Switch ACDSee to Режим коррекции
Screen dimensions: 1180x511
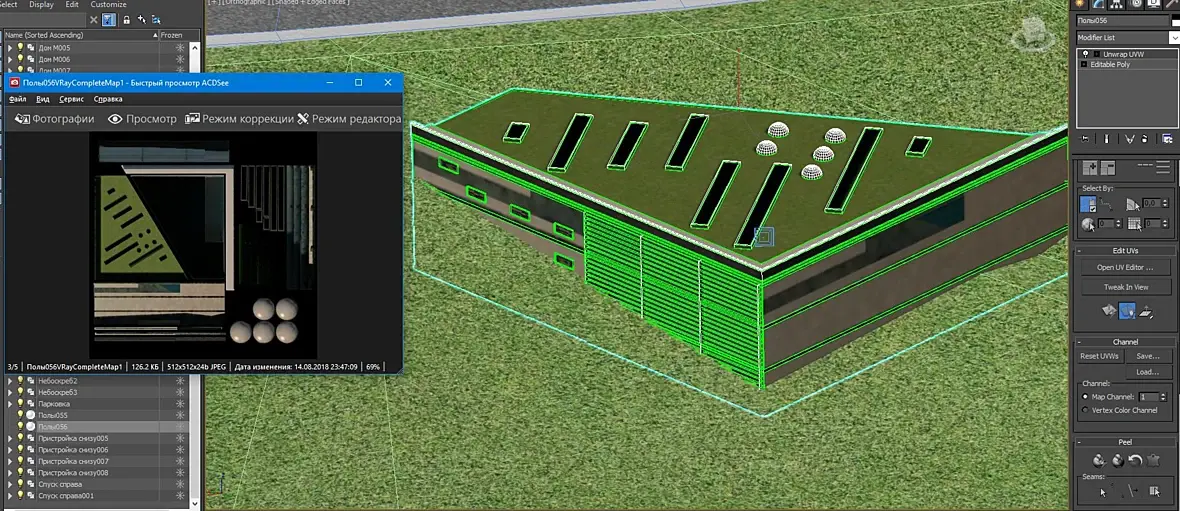click(239, 119)
